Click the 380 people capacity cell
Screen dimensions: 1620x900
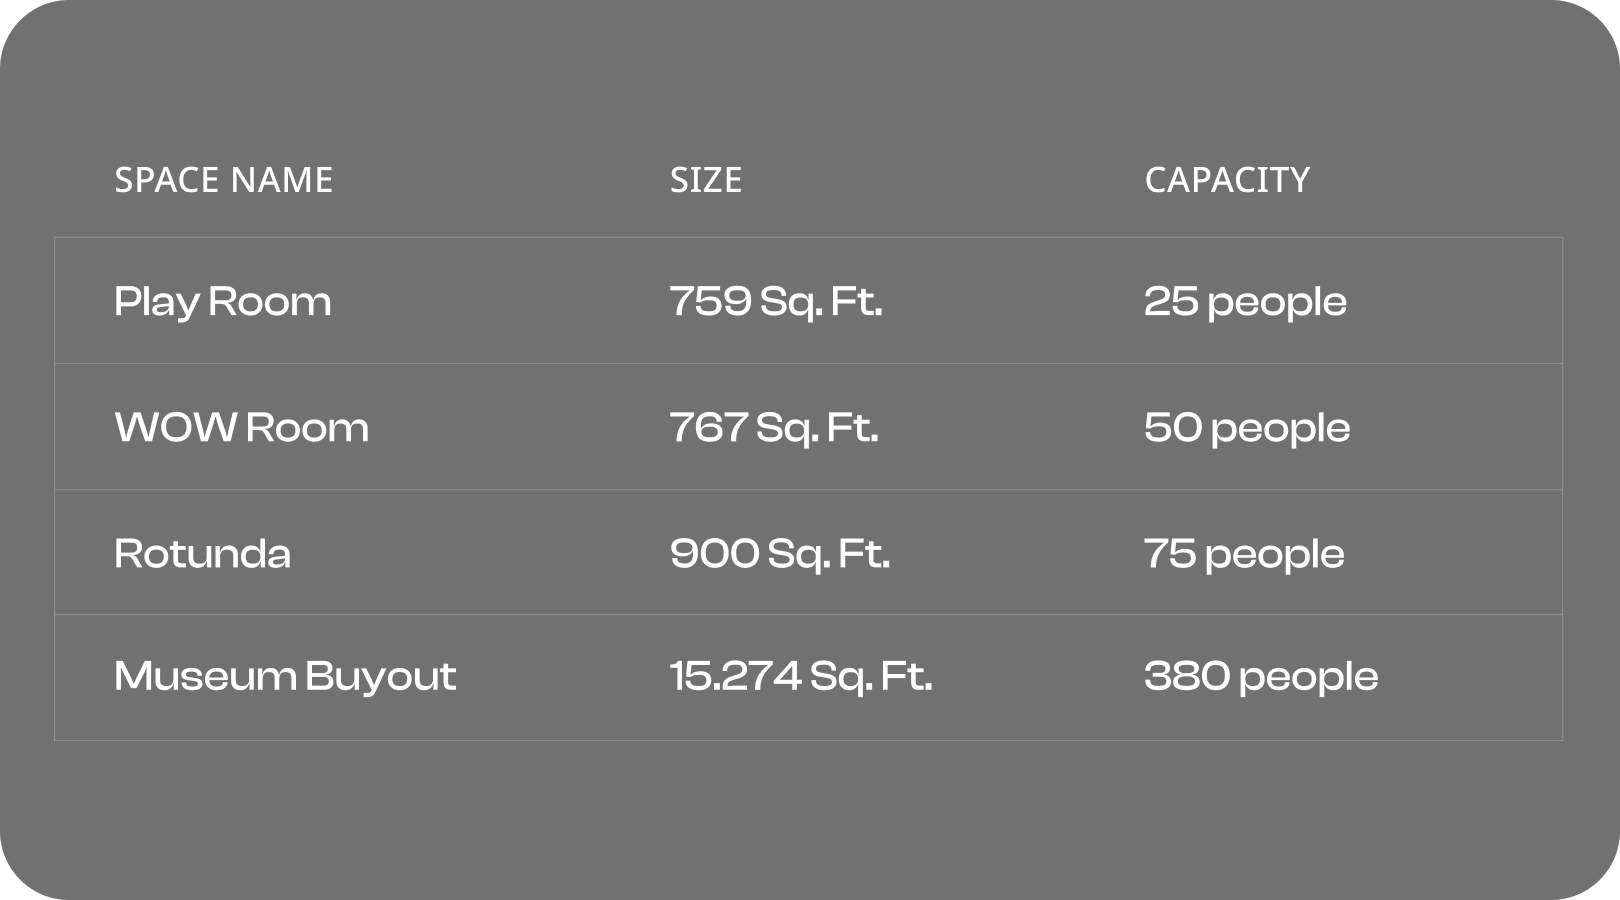[1261, 677]
